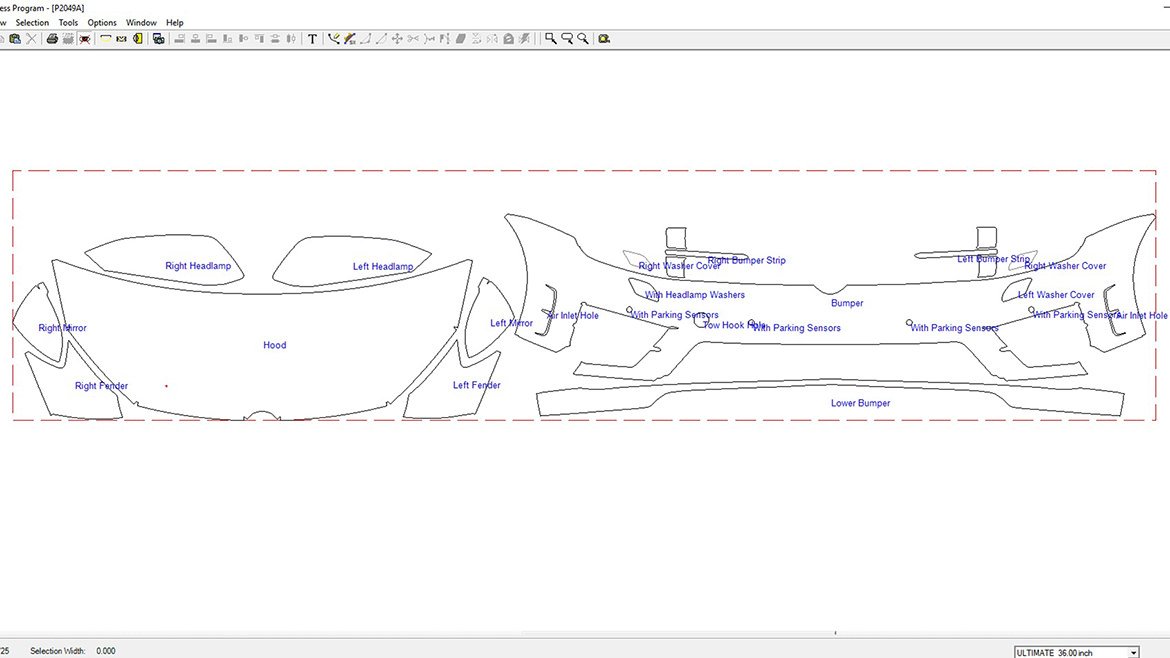
Task: Open the Options menu
Action: [x=102, y=22]
